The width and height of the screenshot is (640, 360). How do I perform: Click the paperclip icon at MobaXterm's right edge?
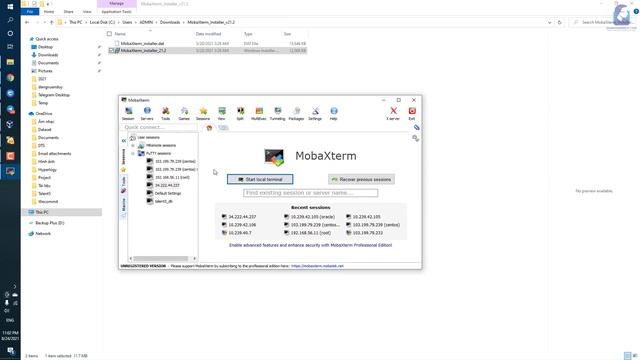pyautogui.click(x=416, y=127)
